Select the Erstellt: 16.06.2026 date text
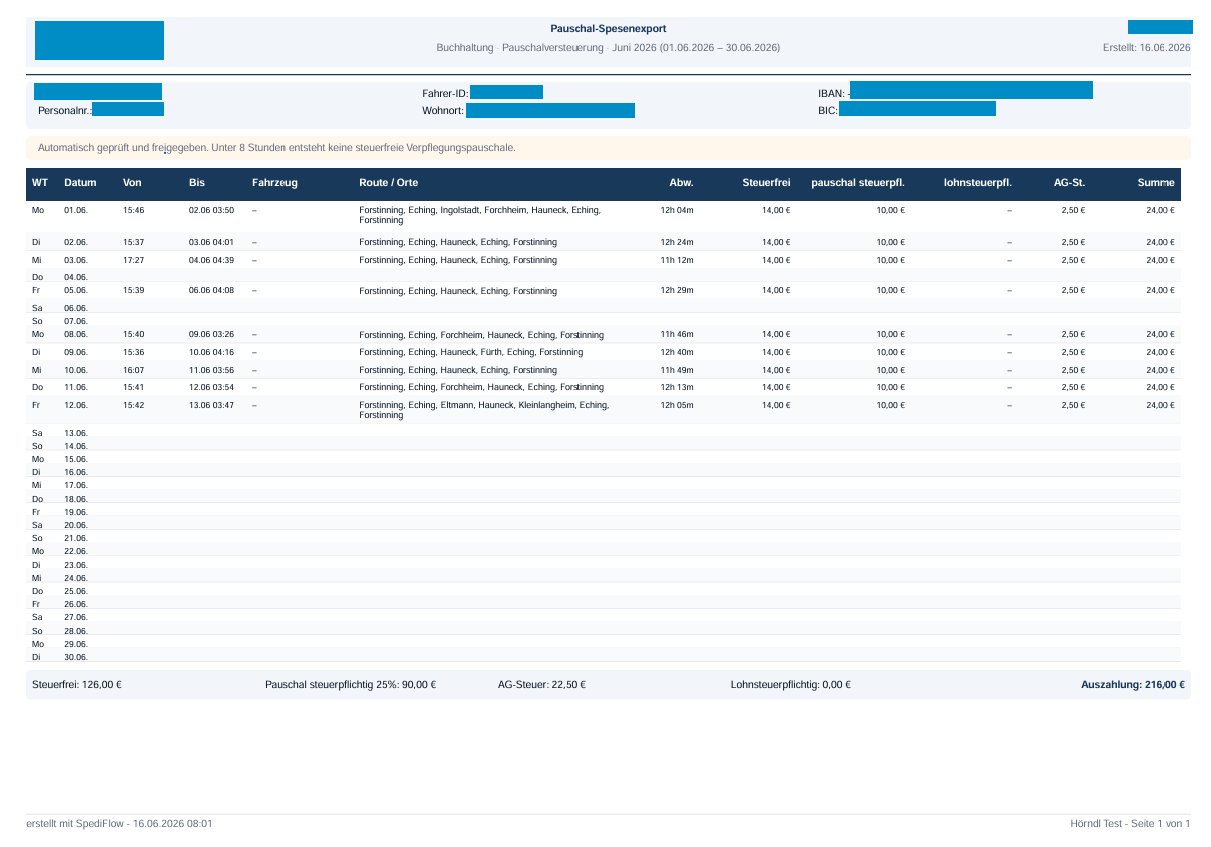This screenshot has width=1211, height=847. [x=1146, y=48]
